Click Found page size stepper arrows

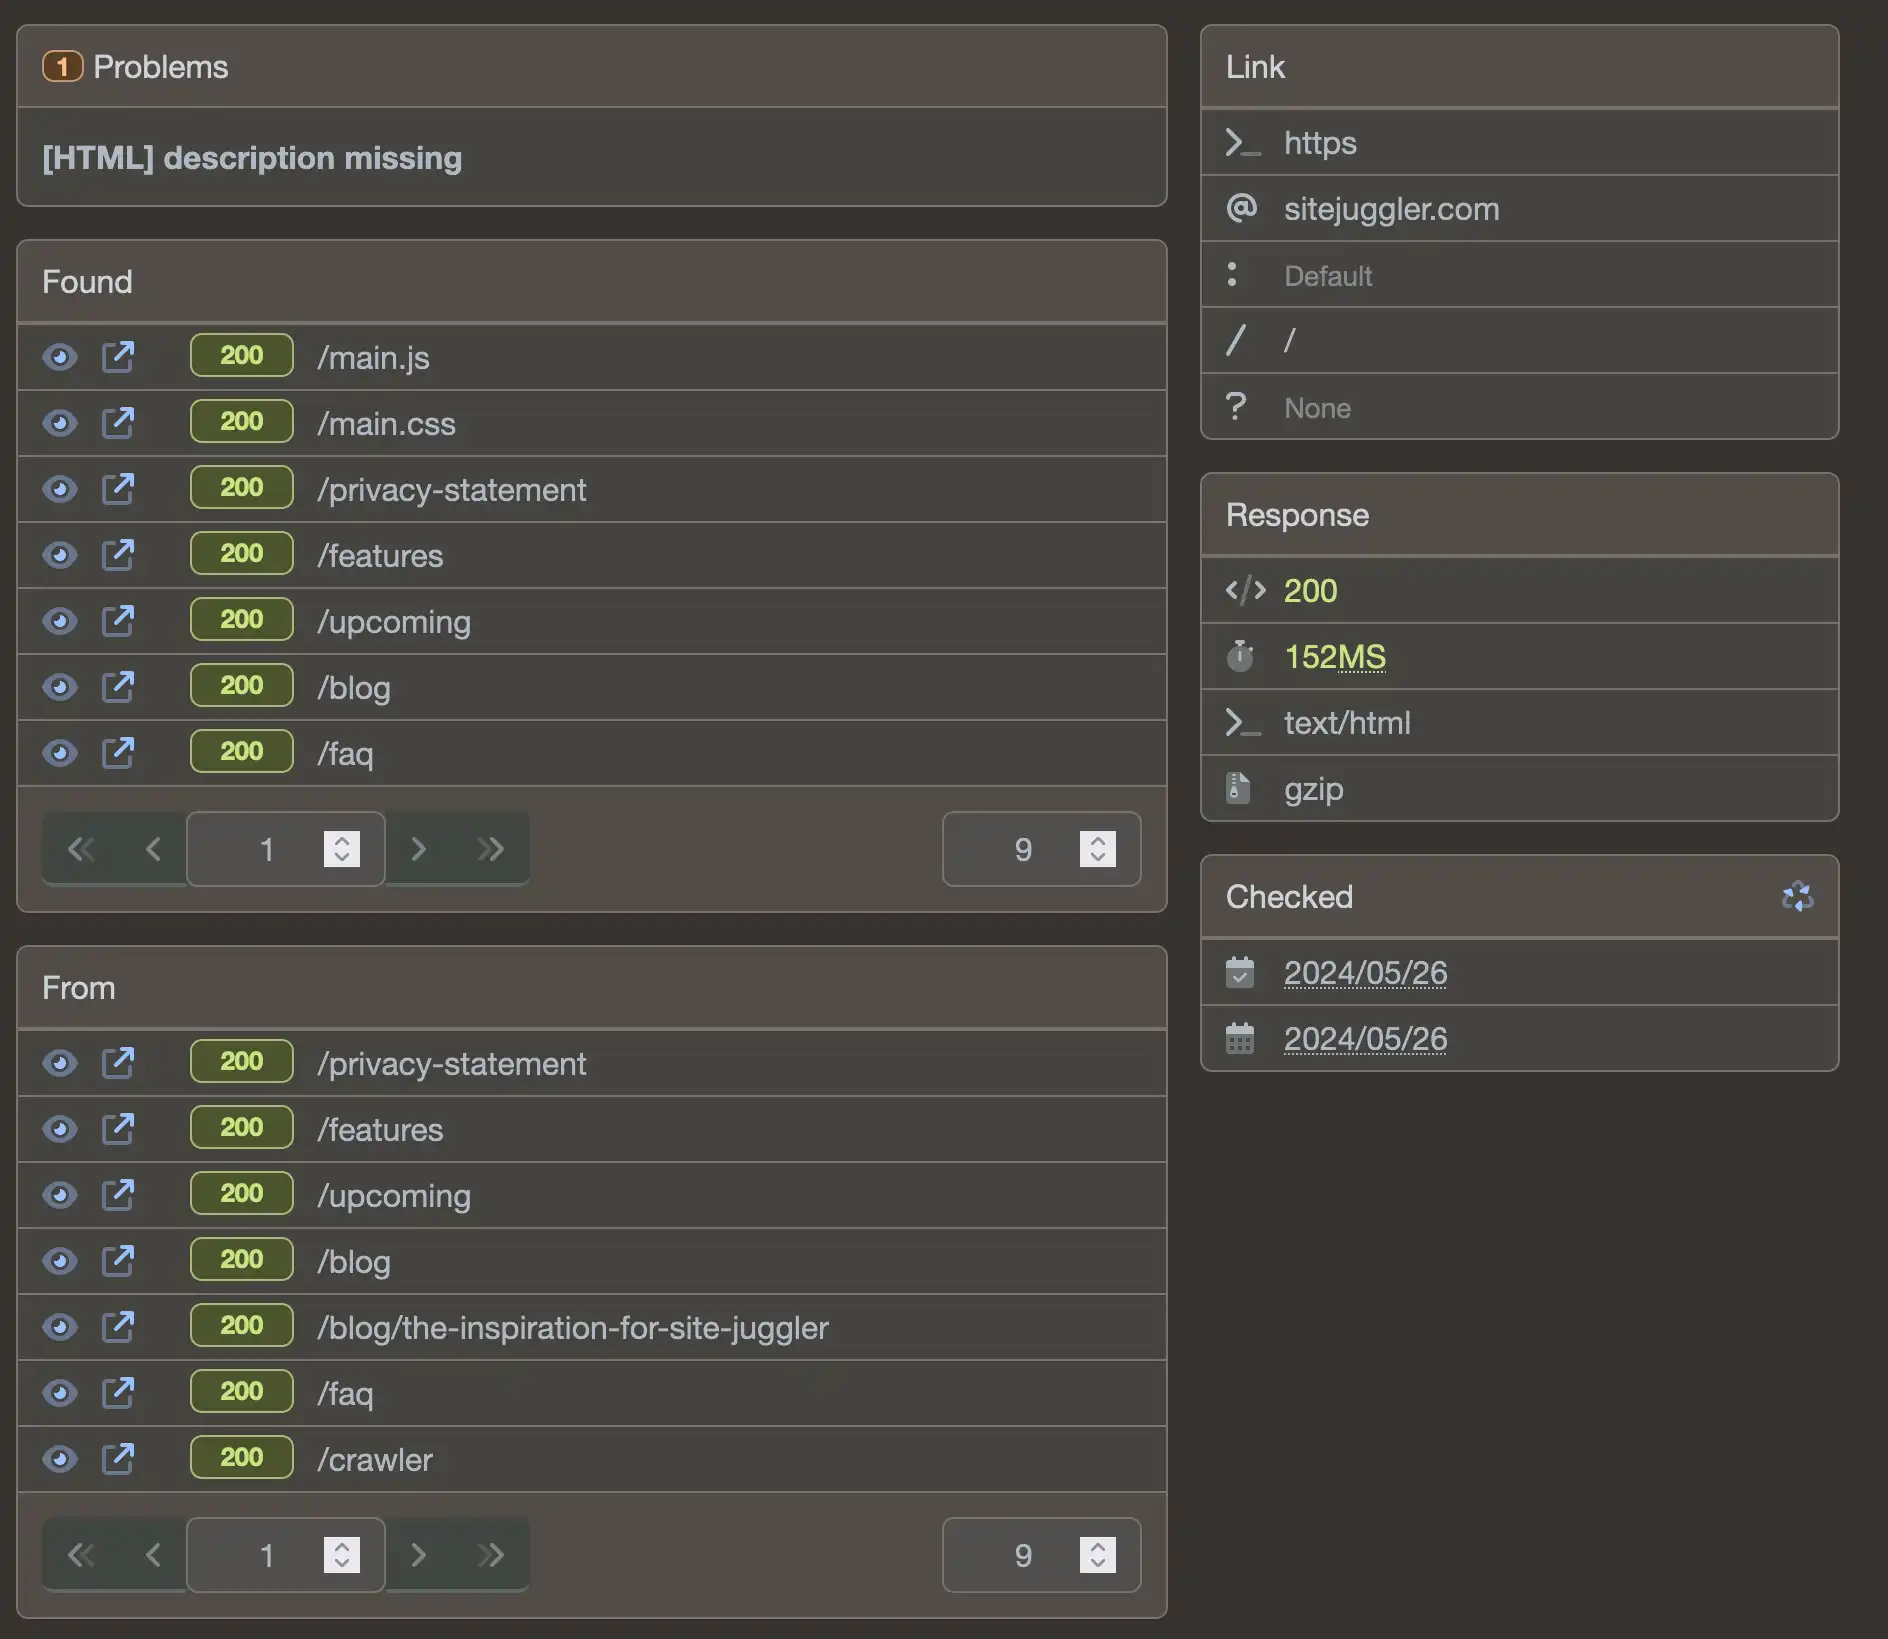(x=1098, y=849)
